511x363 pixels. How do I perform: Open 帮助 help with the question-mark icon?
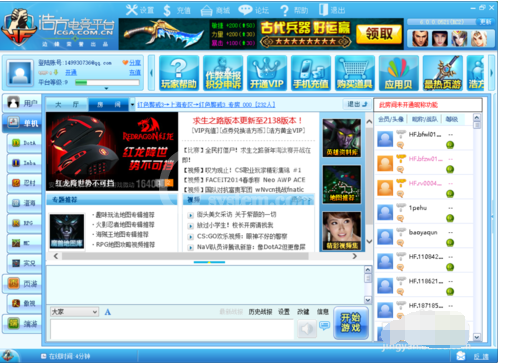294,10
